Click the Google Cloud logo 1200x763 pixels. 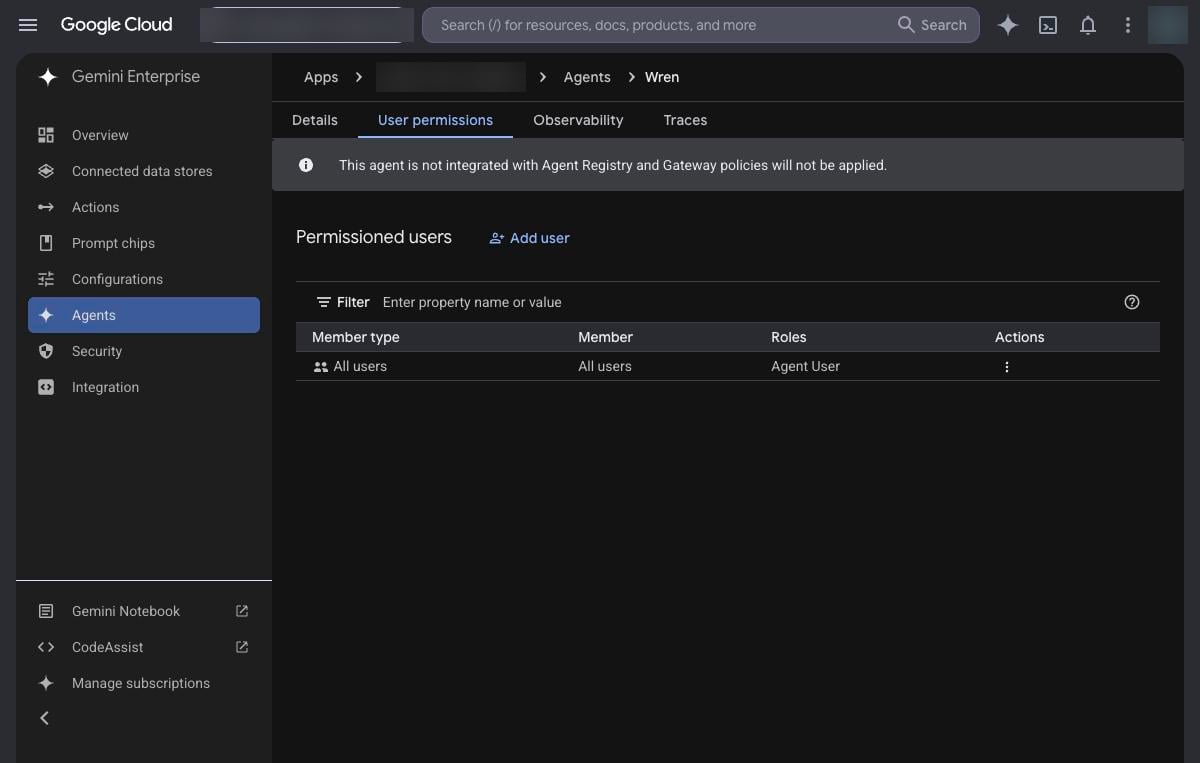coord(116,25)
